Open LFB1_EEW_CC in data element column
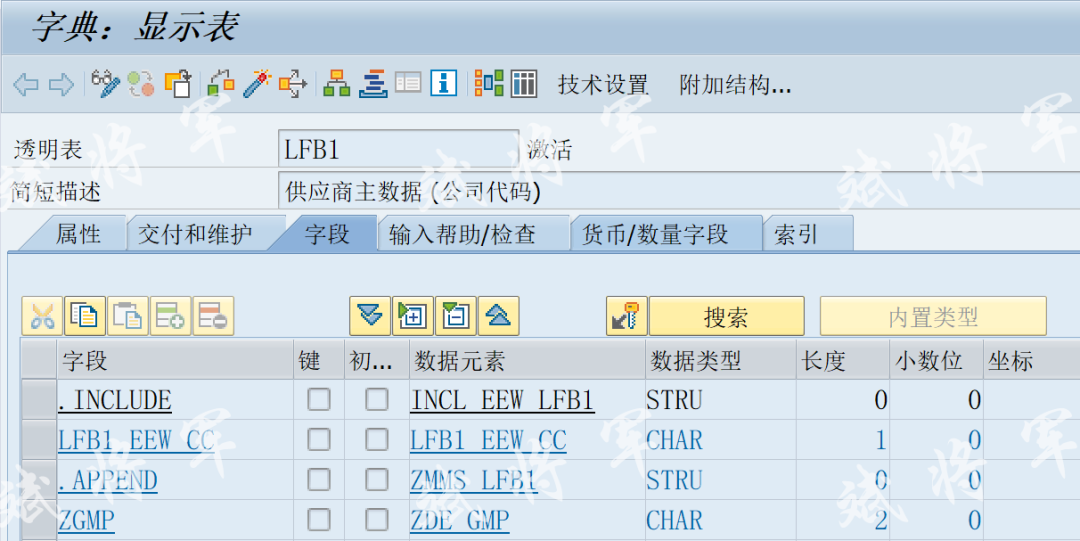This screenshot has width=1080, height=541. coord(488,440)
